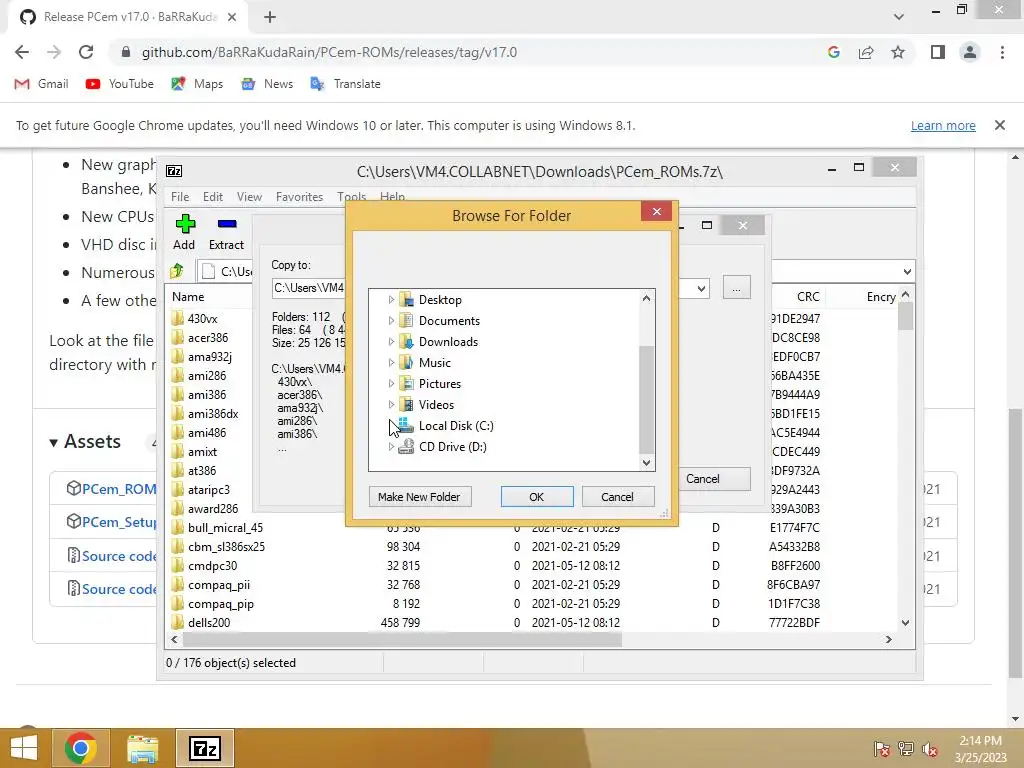The height and width of the screenshot is (768, 1024).
Task: Select the Downloads folder
Action: tap(448, 342)
